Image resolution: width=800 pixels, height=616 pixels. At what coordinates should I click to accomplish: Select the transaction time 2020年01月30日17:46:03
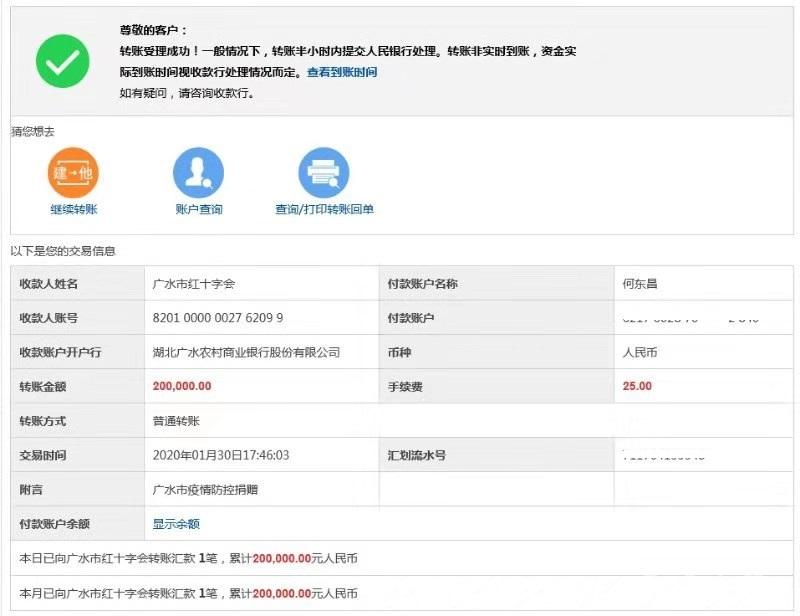(221, 455)
